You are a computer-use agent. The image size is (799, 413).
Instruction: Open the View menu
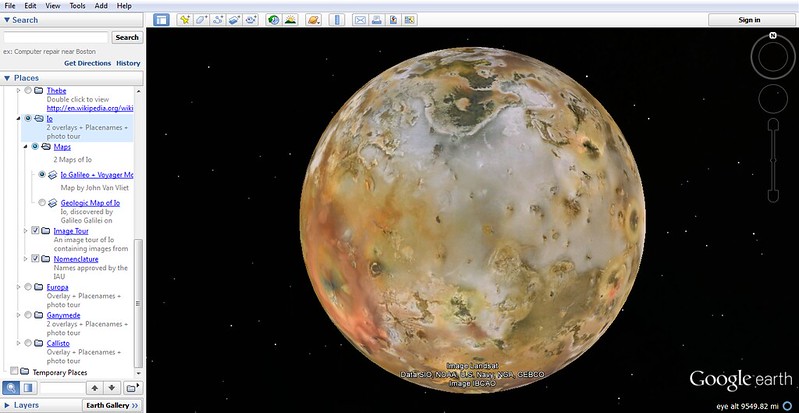pyautogui.click(x=52, y=6)
